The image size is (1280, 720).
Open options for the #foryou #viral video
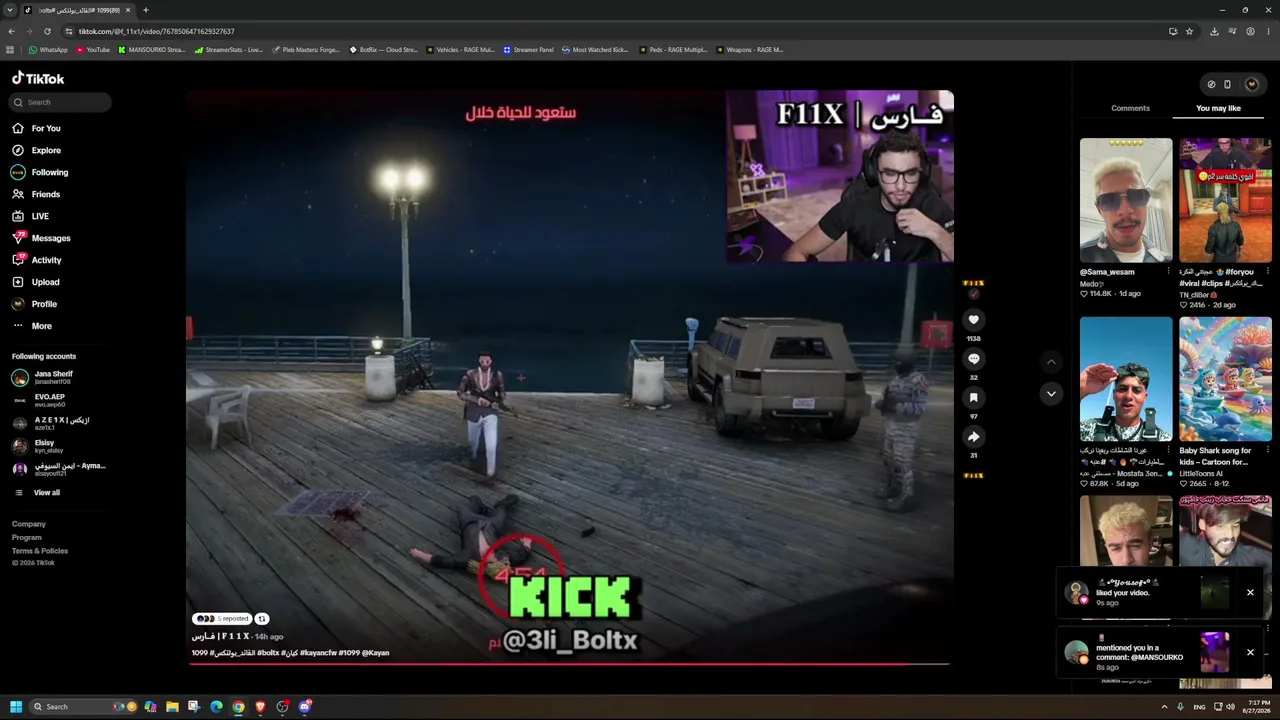1268,272
